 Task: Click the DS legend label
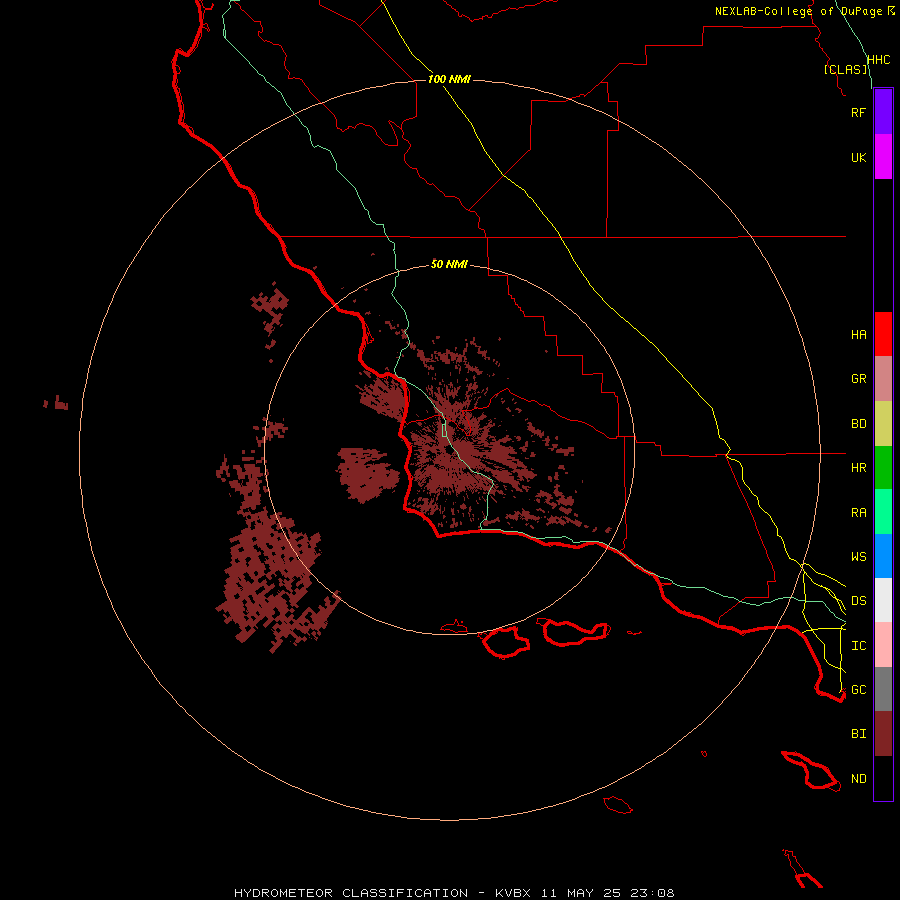(858, 601)
